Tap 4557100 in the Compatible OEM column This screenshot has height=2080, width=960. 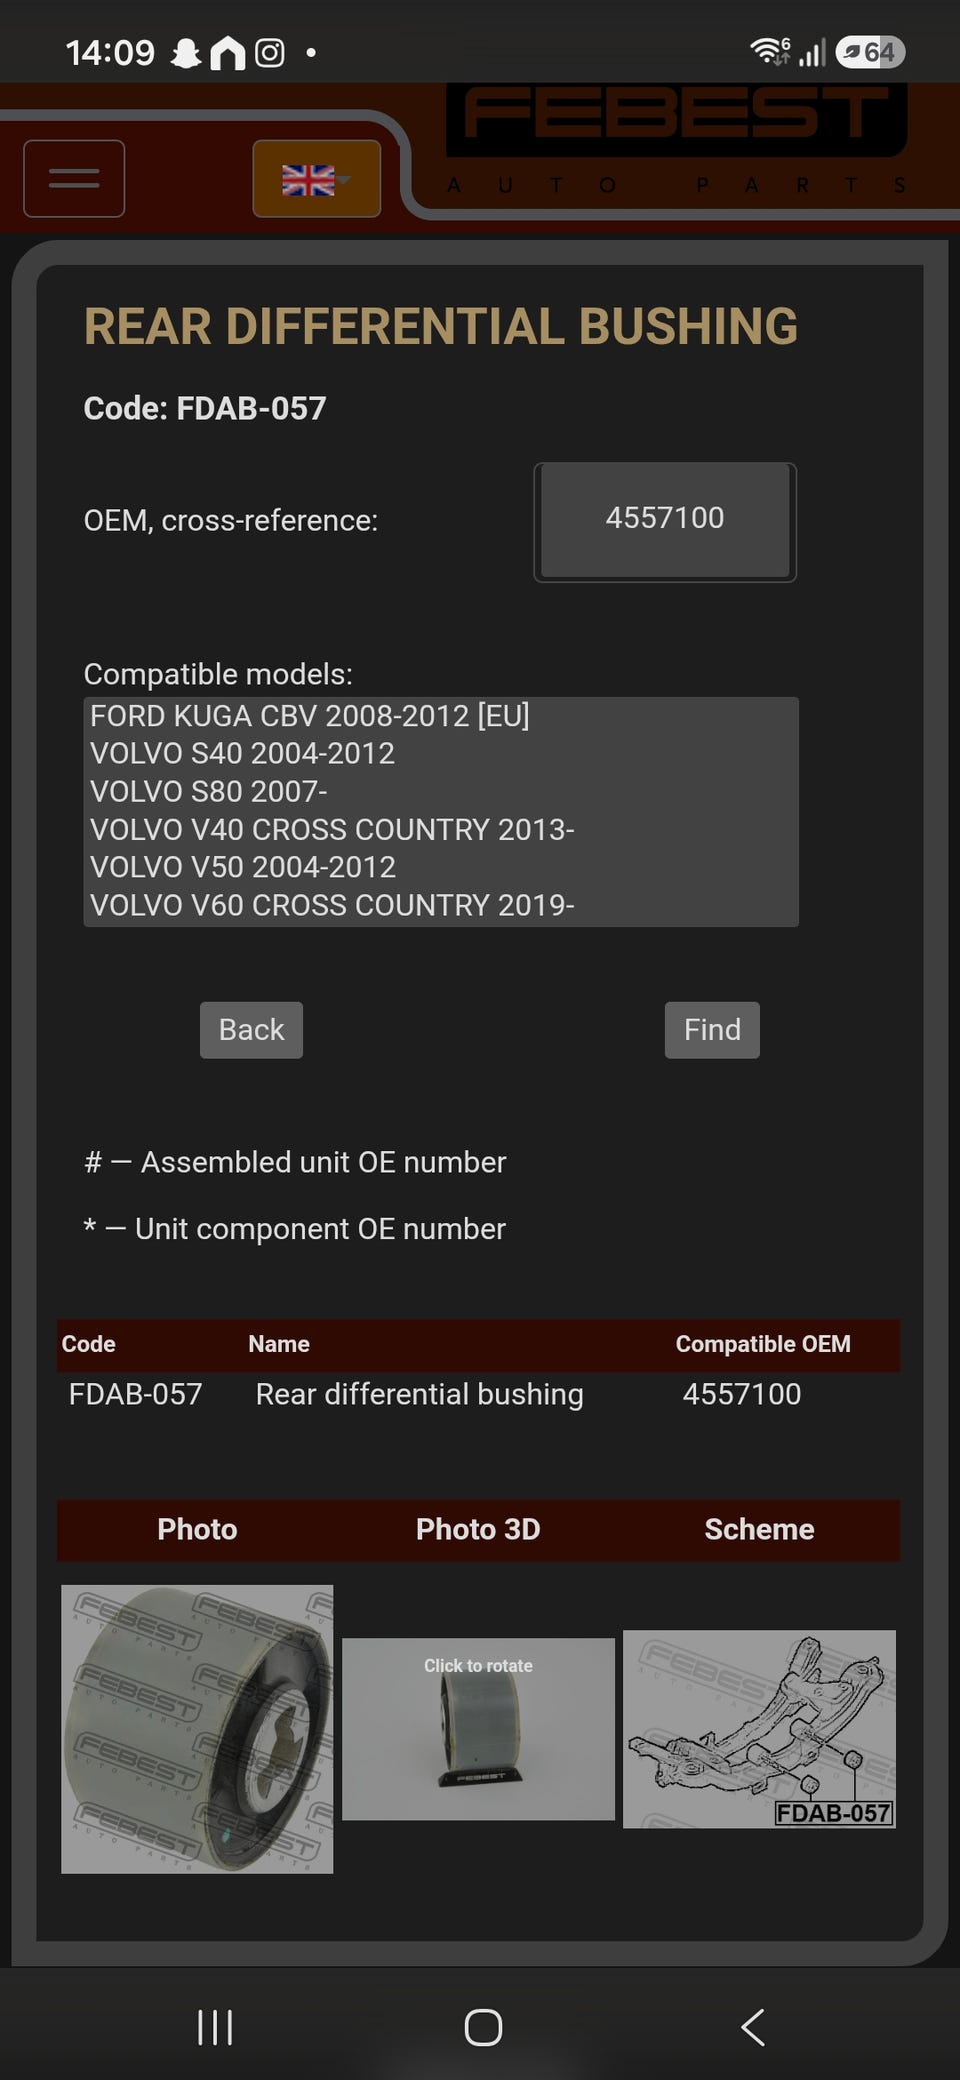742,1394
